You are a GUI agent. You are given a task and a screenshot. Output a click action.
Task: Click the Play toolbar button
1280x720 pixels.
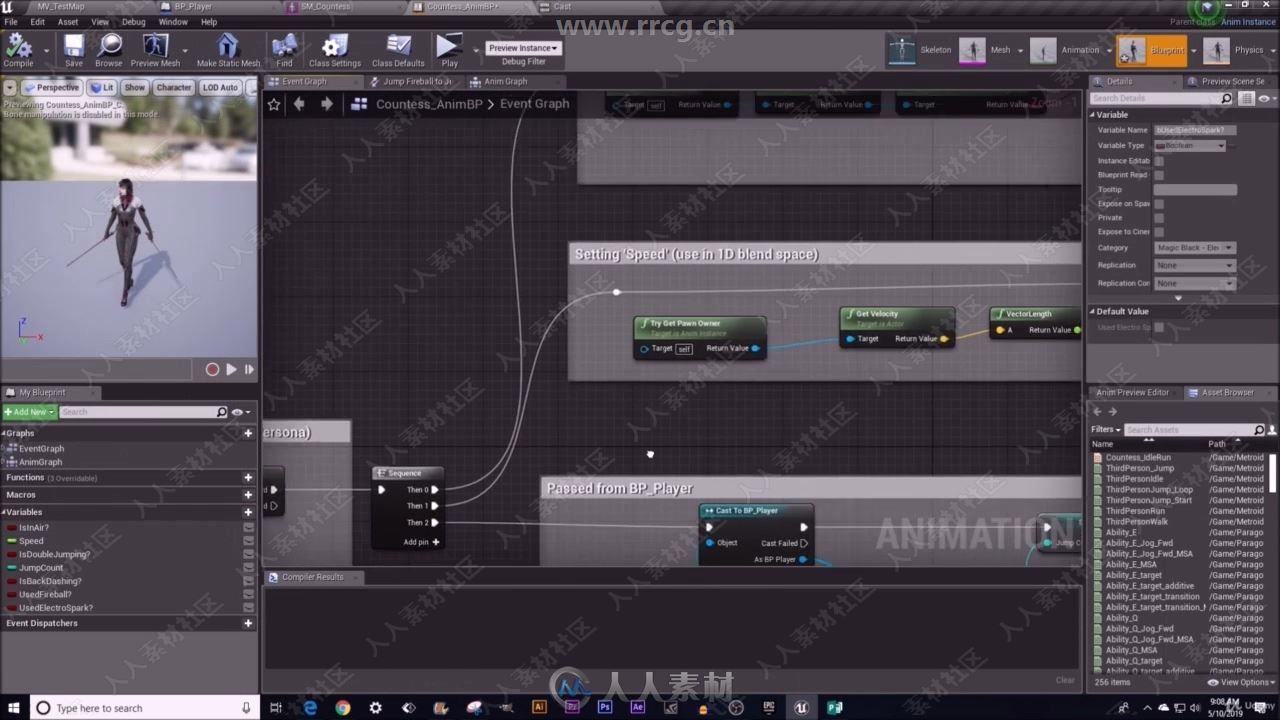tap(449, 50)
